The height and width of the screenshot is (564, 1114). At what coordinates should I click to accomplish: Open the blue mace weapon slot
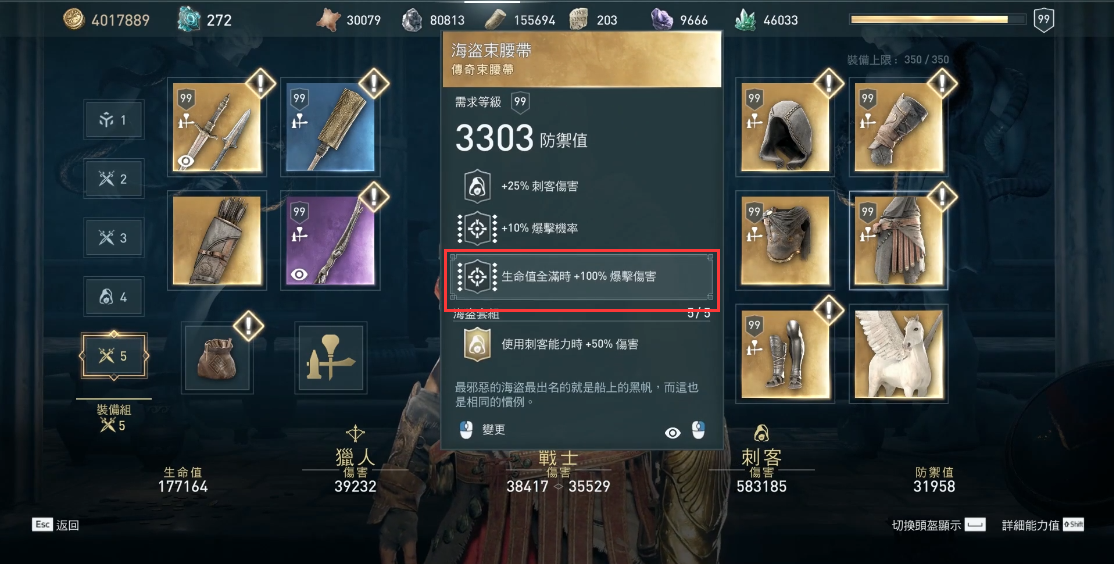pos(330,127)
